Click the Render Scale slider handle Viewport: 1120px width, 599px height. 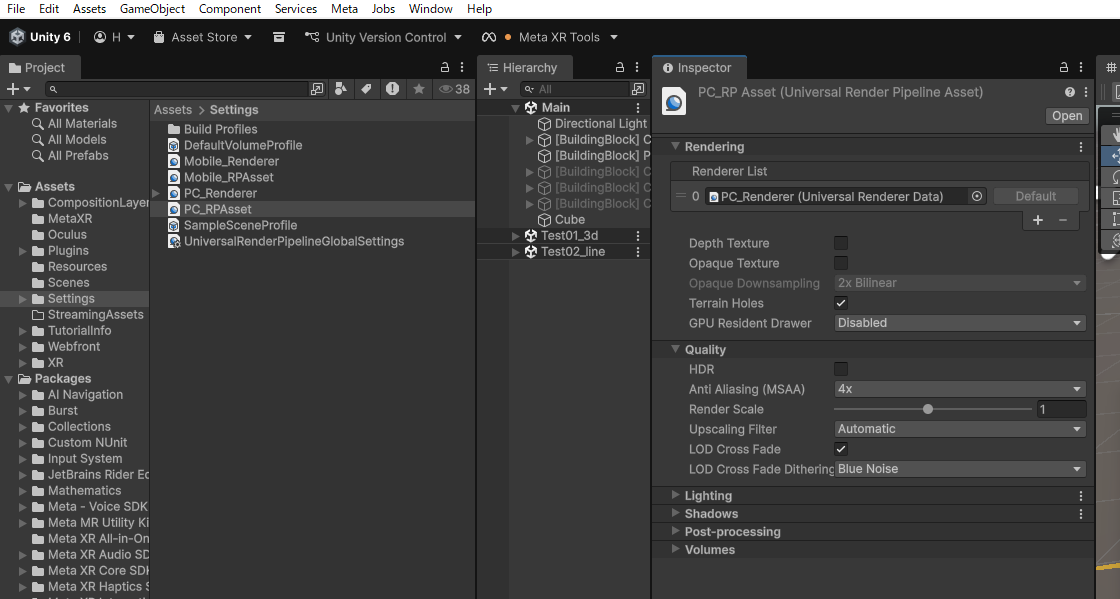point(928,409)
